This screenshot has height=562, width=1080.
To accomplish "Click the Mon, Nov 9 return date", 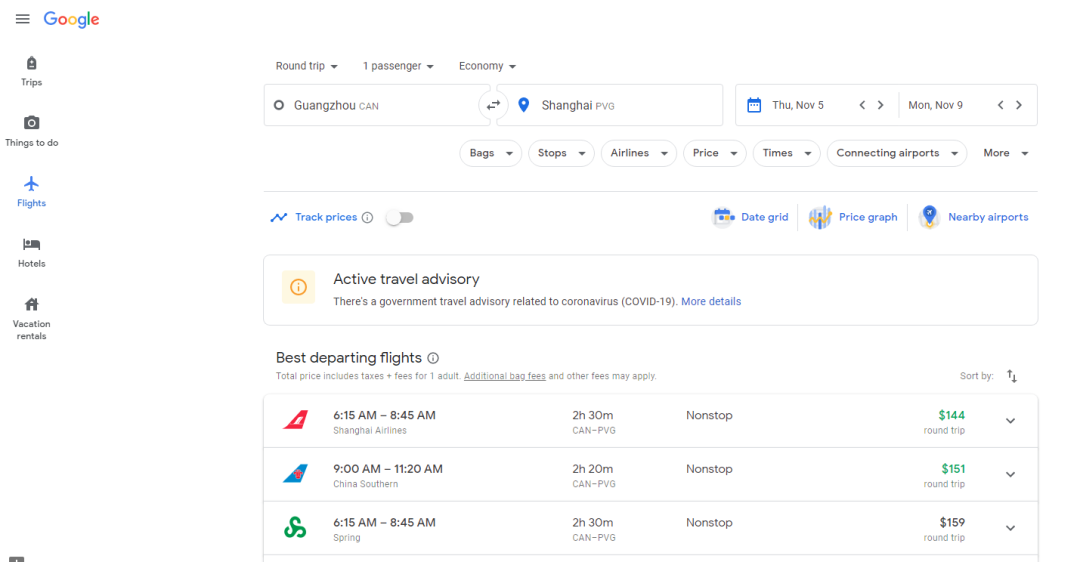I will [935, 105].
